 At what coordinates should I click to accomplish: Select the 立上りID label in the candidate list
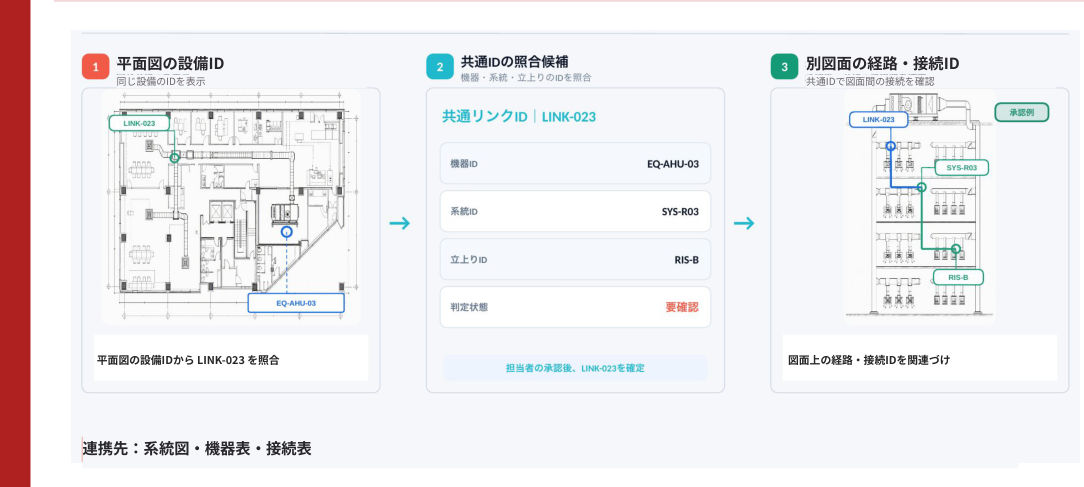tap(468, 260)
